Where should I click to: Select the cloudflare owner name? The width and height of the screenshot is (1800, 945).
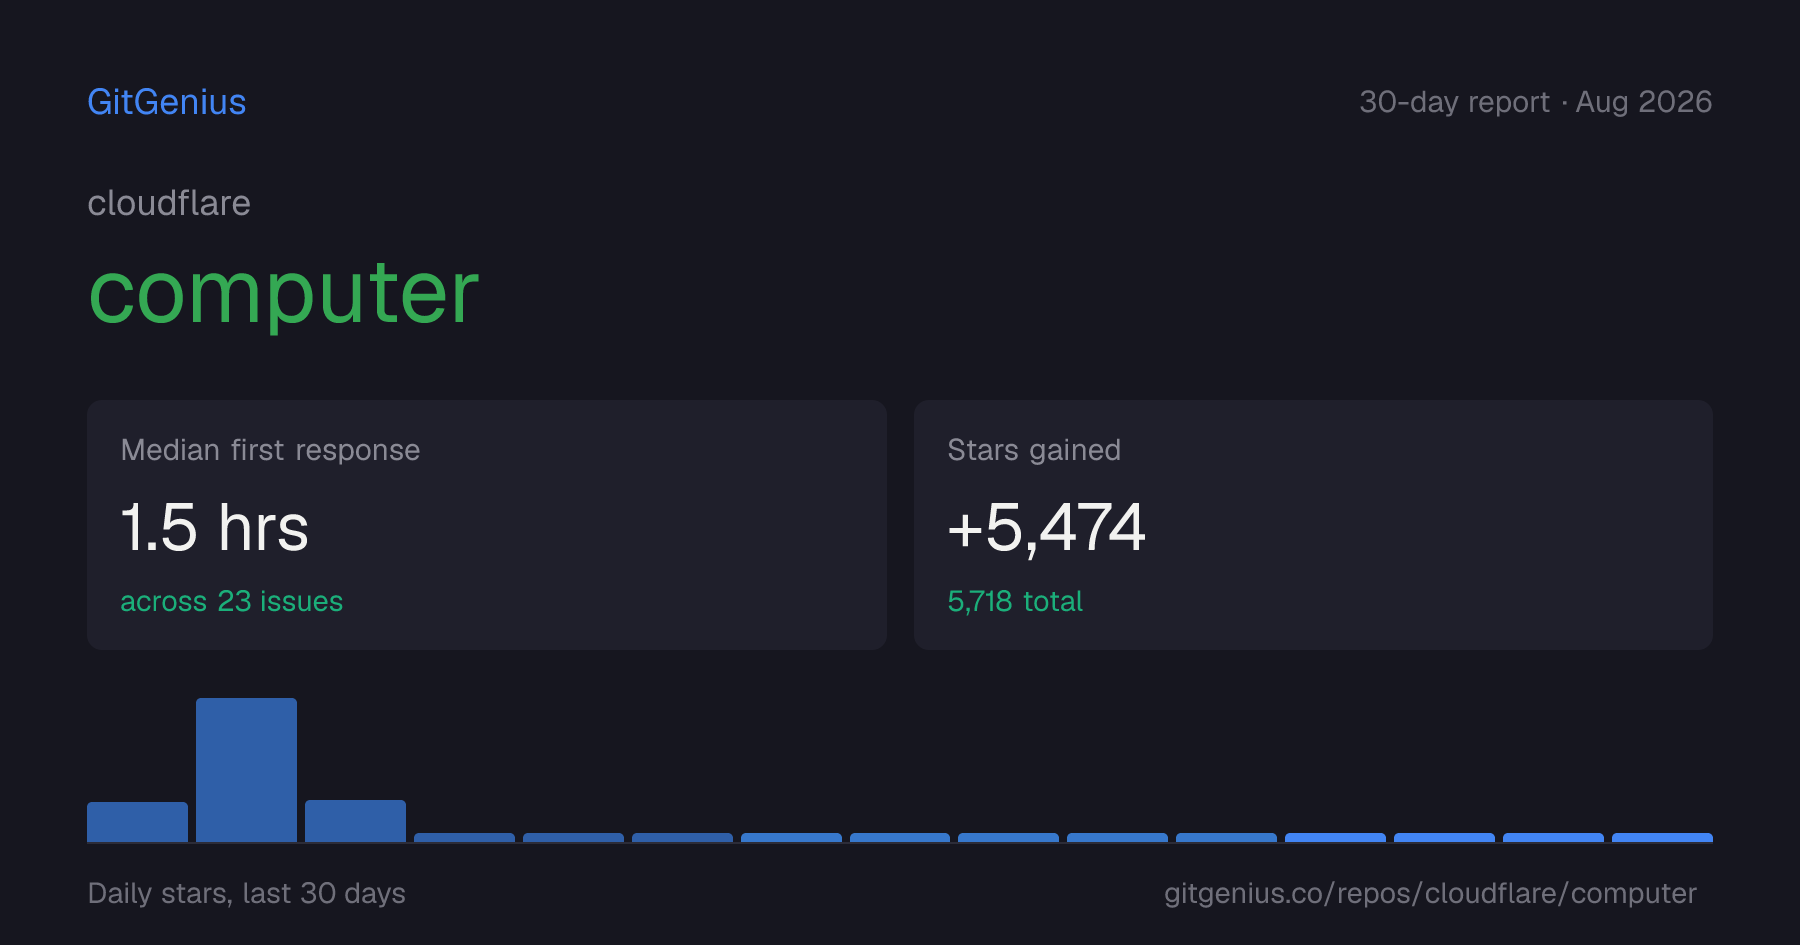[x=169, y=203]
